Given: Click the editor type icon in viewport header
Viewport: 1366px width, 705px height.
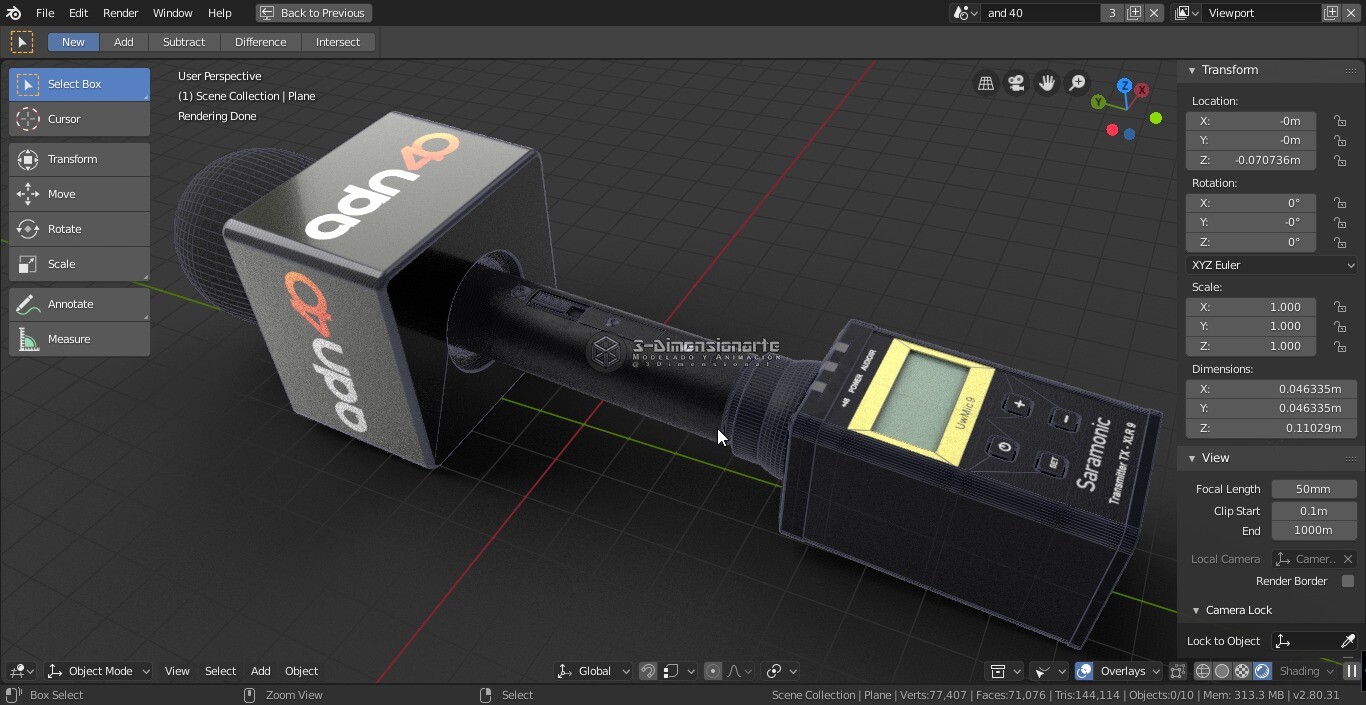Looking at the screenshot, I should 21,671.
